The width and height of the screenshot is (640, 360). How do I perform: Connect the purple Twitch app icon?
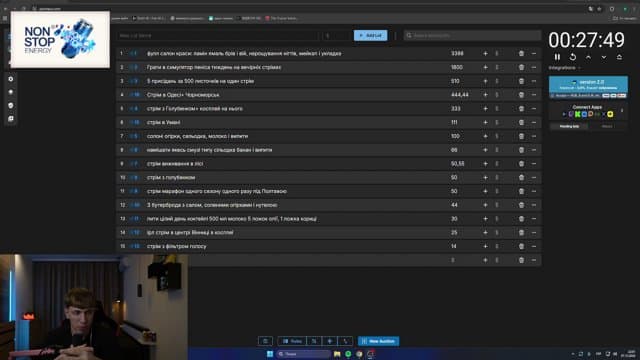[x=571, y=114]
